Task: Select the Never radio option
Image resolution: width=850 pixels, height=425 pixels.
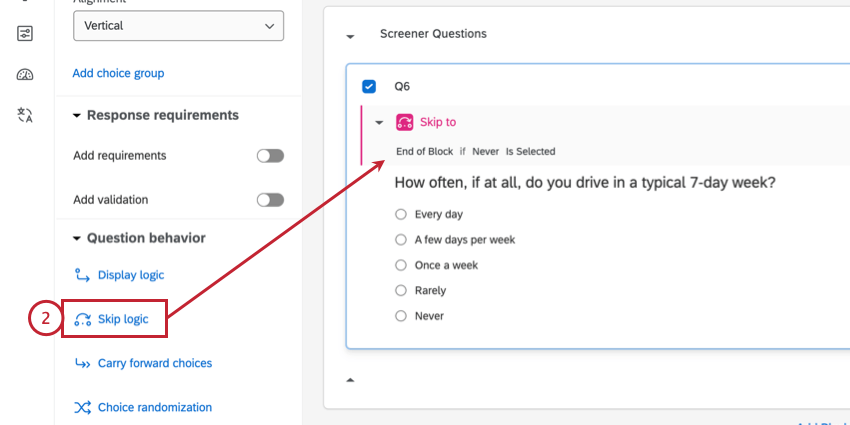Action: [401, 316]
